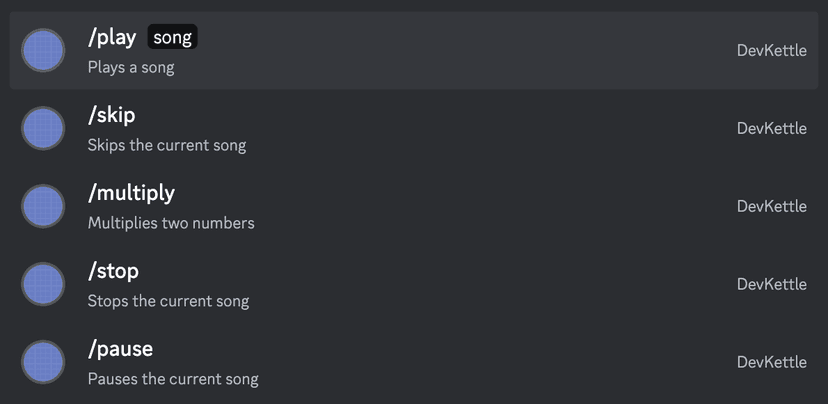Click the bot avatar beside /skip

point(43,128)
